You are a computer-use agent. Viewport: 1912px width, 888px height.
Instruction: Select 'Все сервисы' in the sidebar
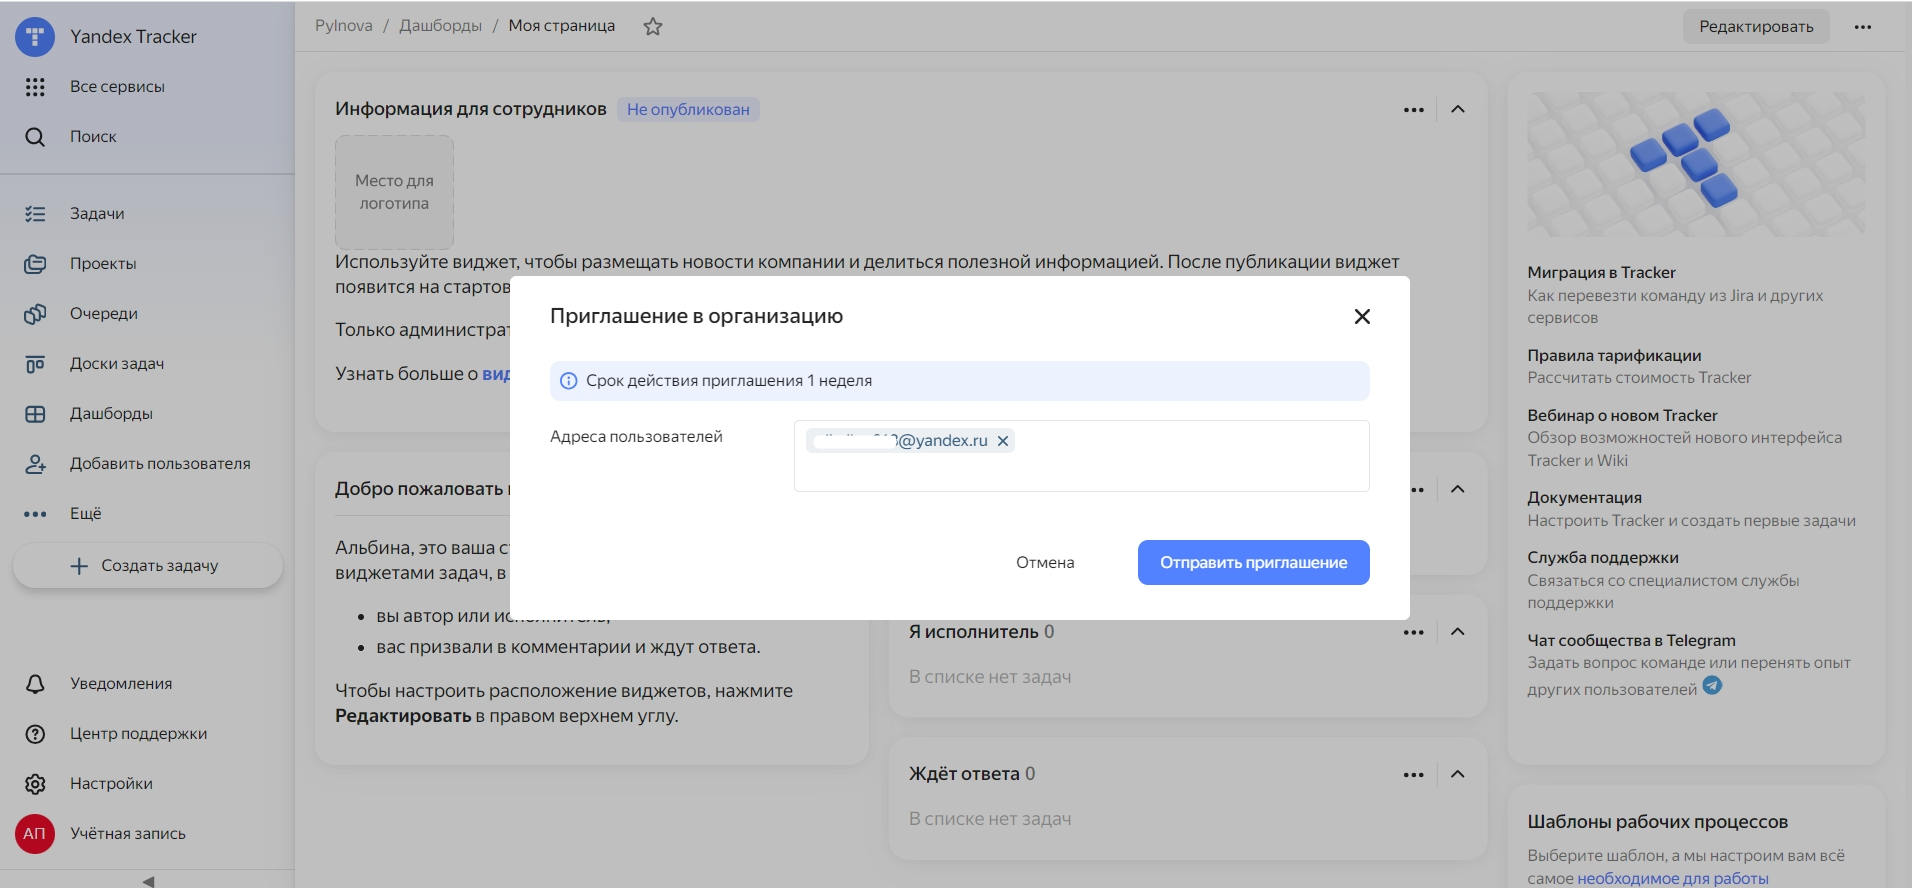[117, 87]
